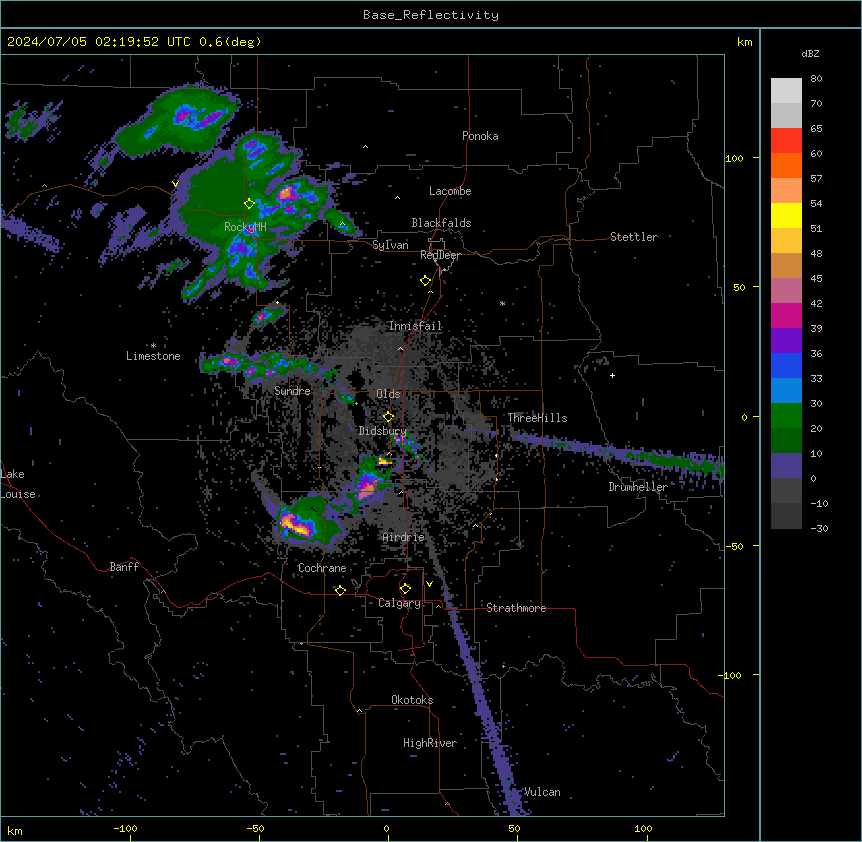Click the Sundre town label
Image resolution: width=862 pixels, height=842 pixels.
tap(292, 391)
